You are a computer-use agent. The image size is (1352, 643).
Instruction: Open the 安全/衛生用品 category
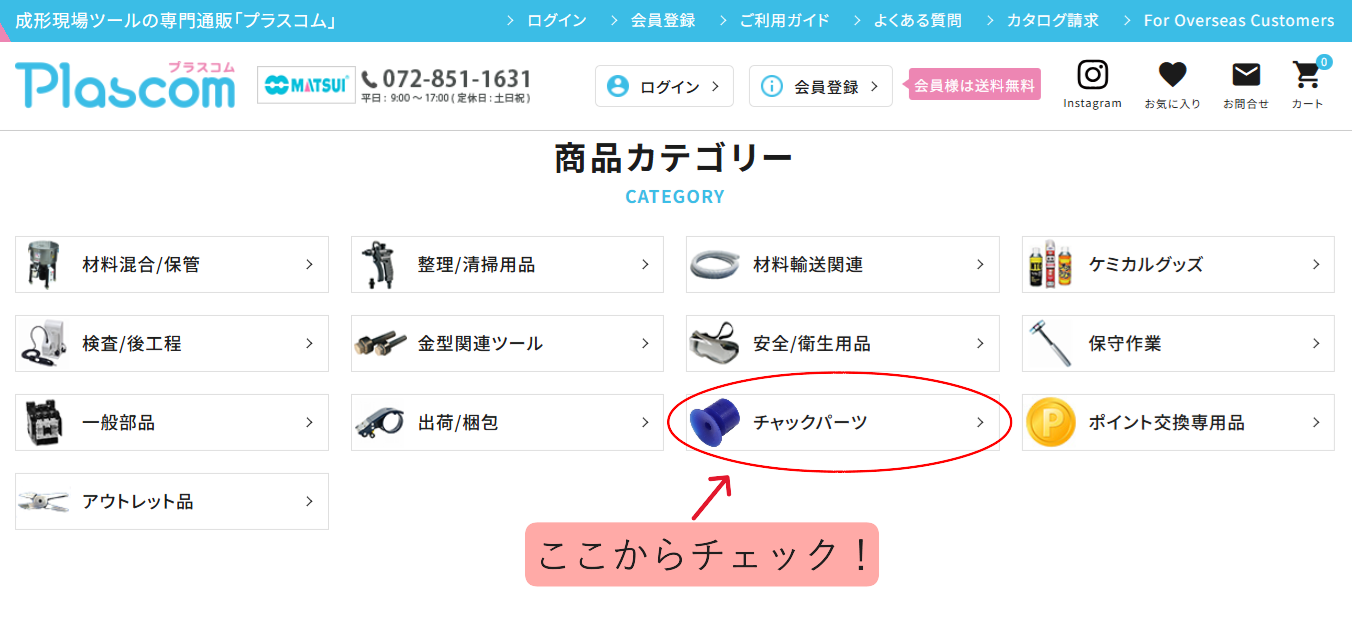842,343
